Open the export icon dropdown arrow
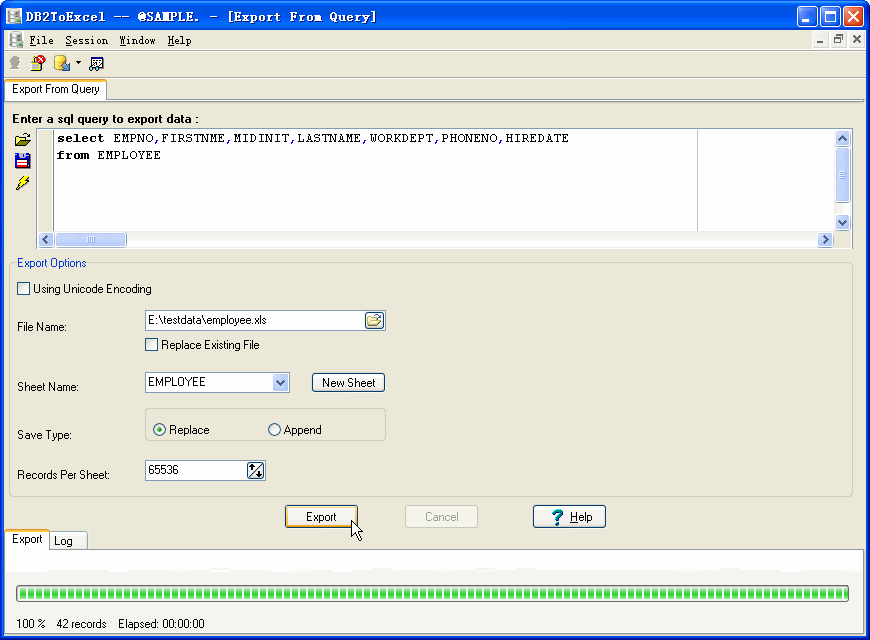Viewport: 870px width, 640px height. [x=78, y=63]
